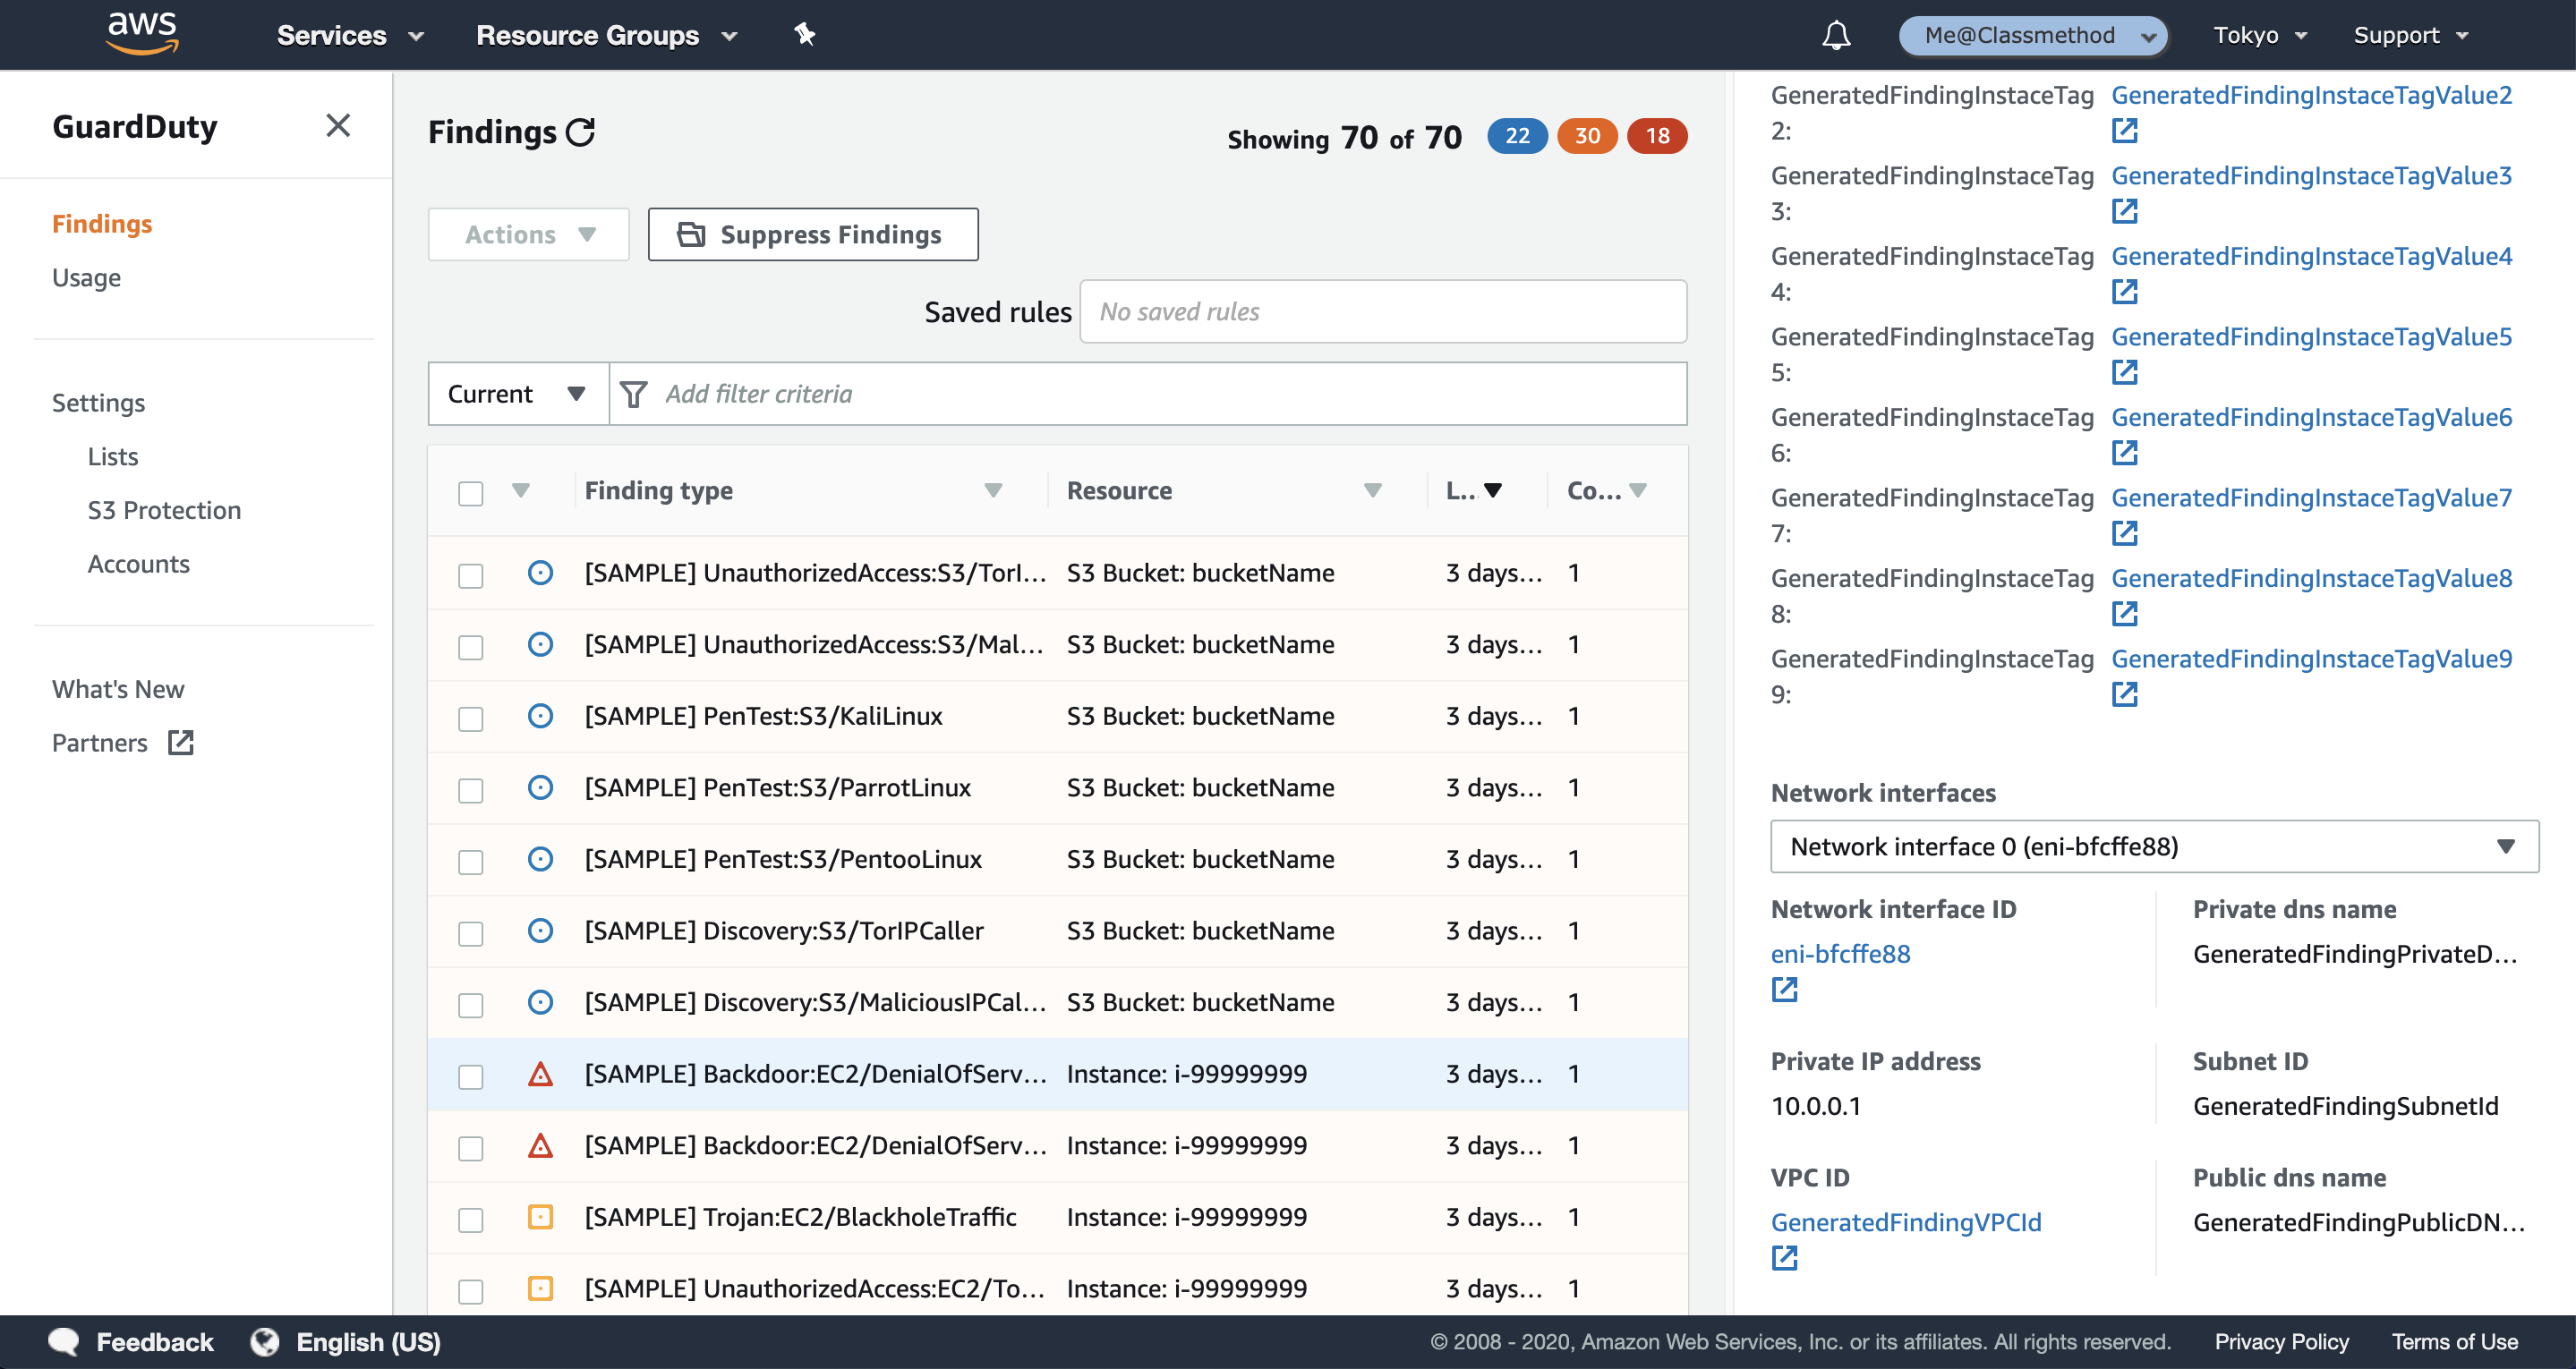Click red triangle icon of highlighted Backdoor row
The width and height of the screenshot is (2576, 1369).
[x=540, y=1074]
